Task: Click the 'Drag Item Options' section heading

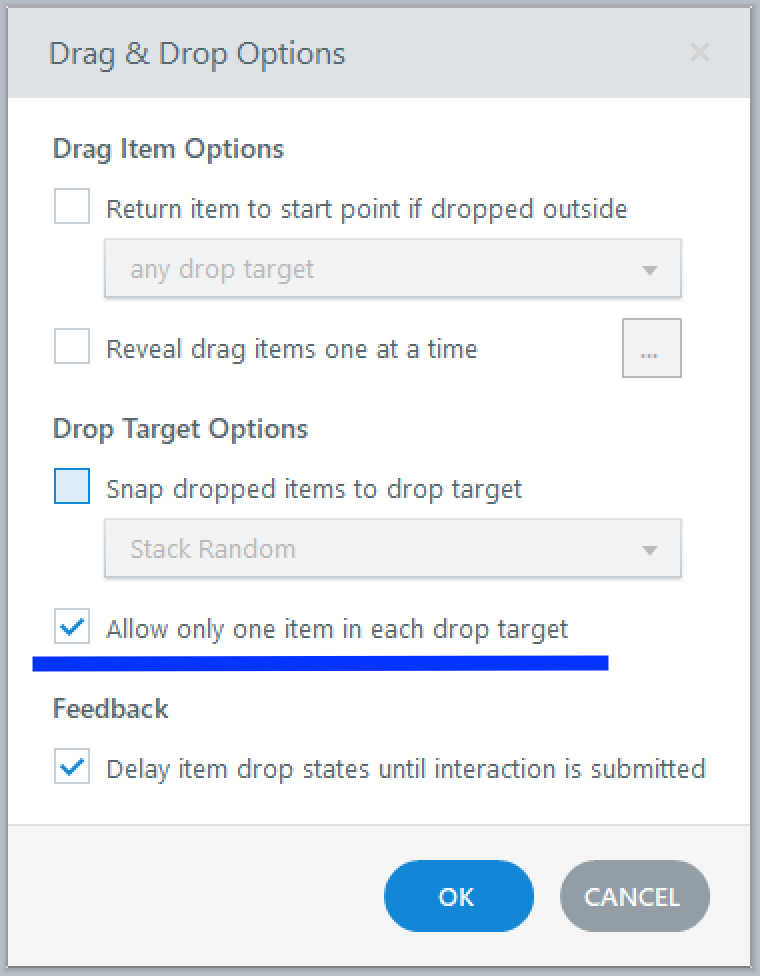Action: point(168,149)
